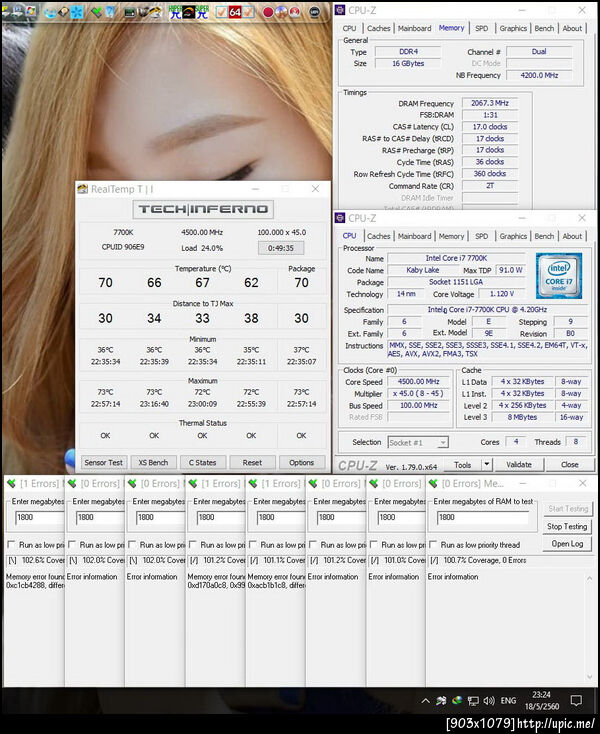The height and width of the screenshot is (734, 600).
Task: Open the orange checkmark icon after red 64
Action: click(x=248, y=12)
